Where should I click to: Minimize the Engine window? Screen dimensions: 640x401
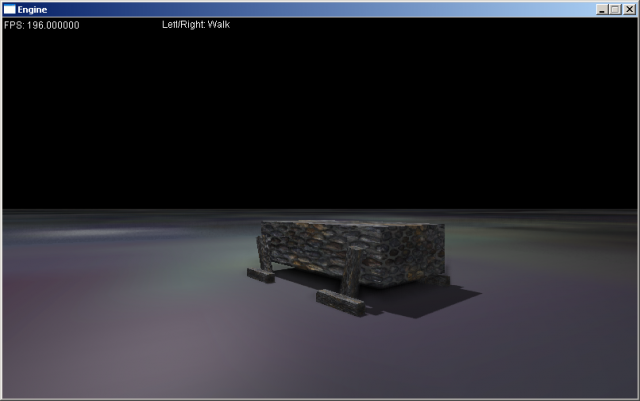click(602, 9)
